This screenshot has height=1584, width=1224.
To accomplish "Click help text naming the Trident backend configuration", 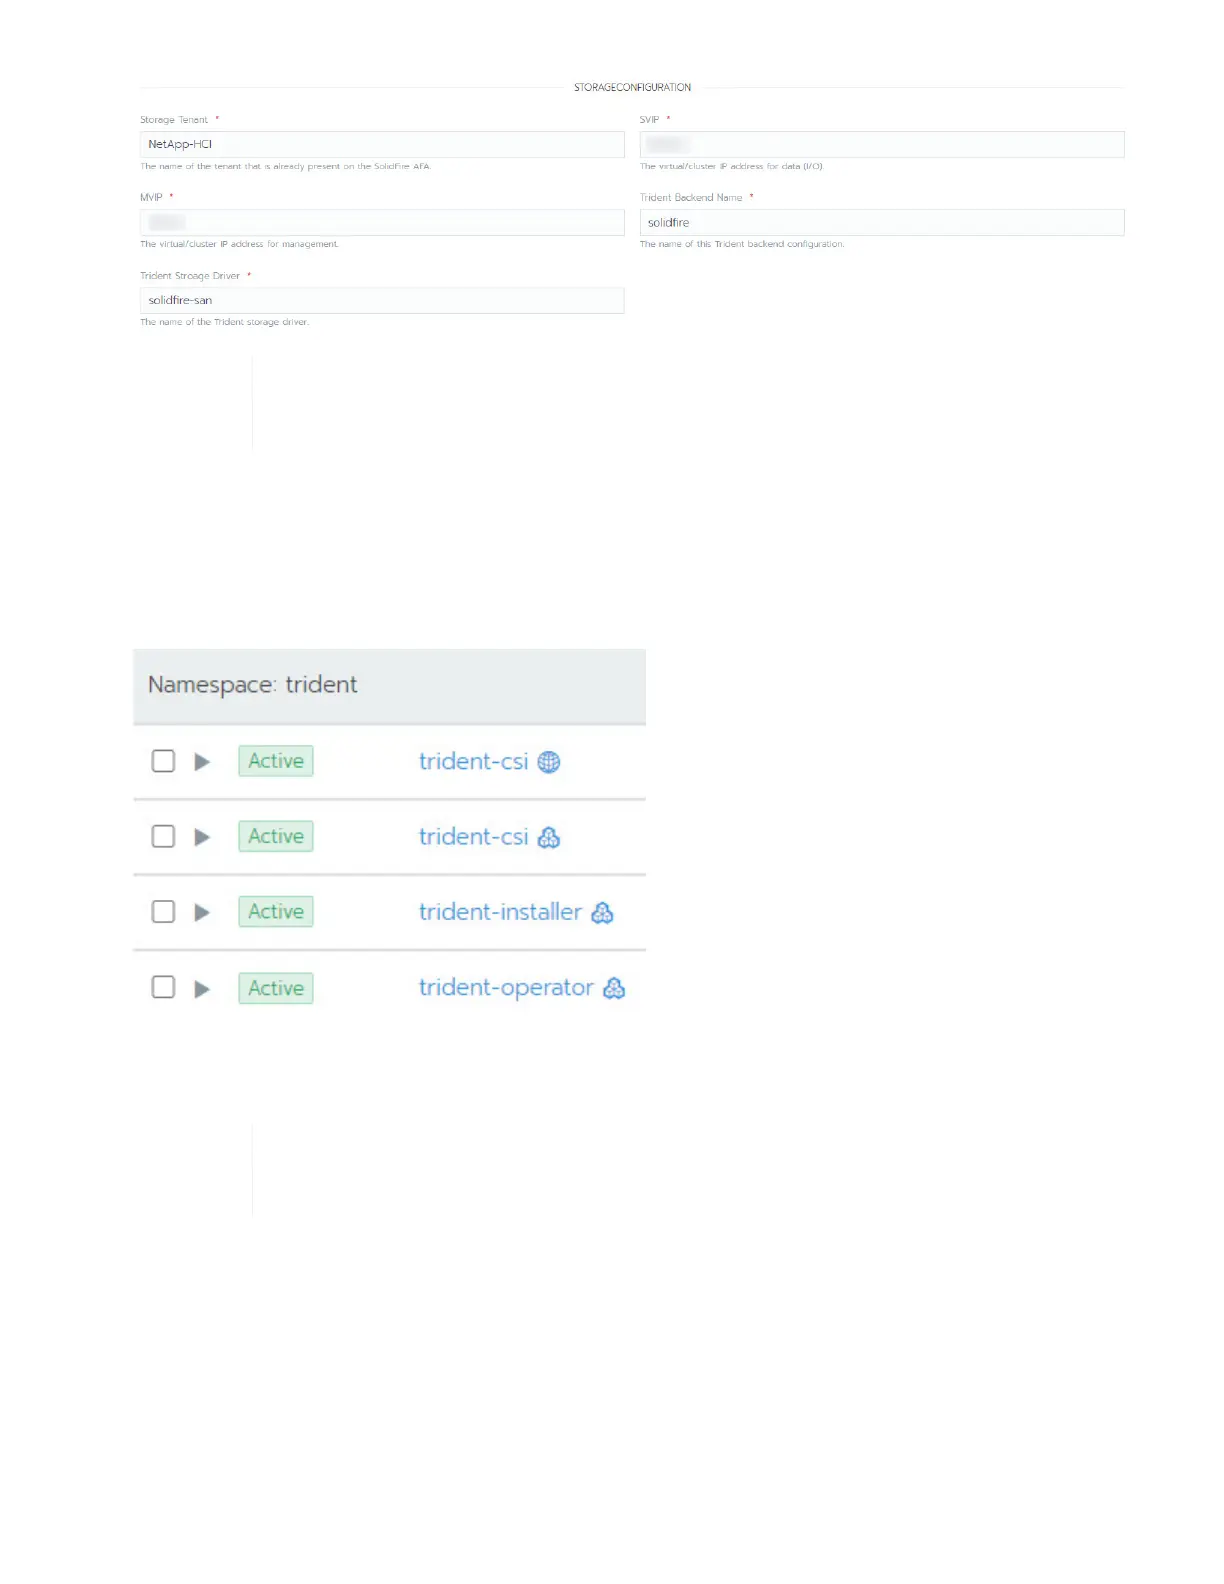I will point(742,244).
